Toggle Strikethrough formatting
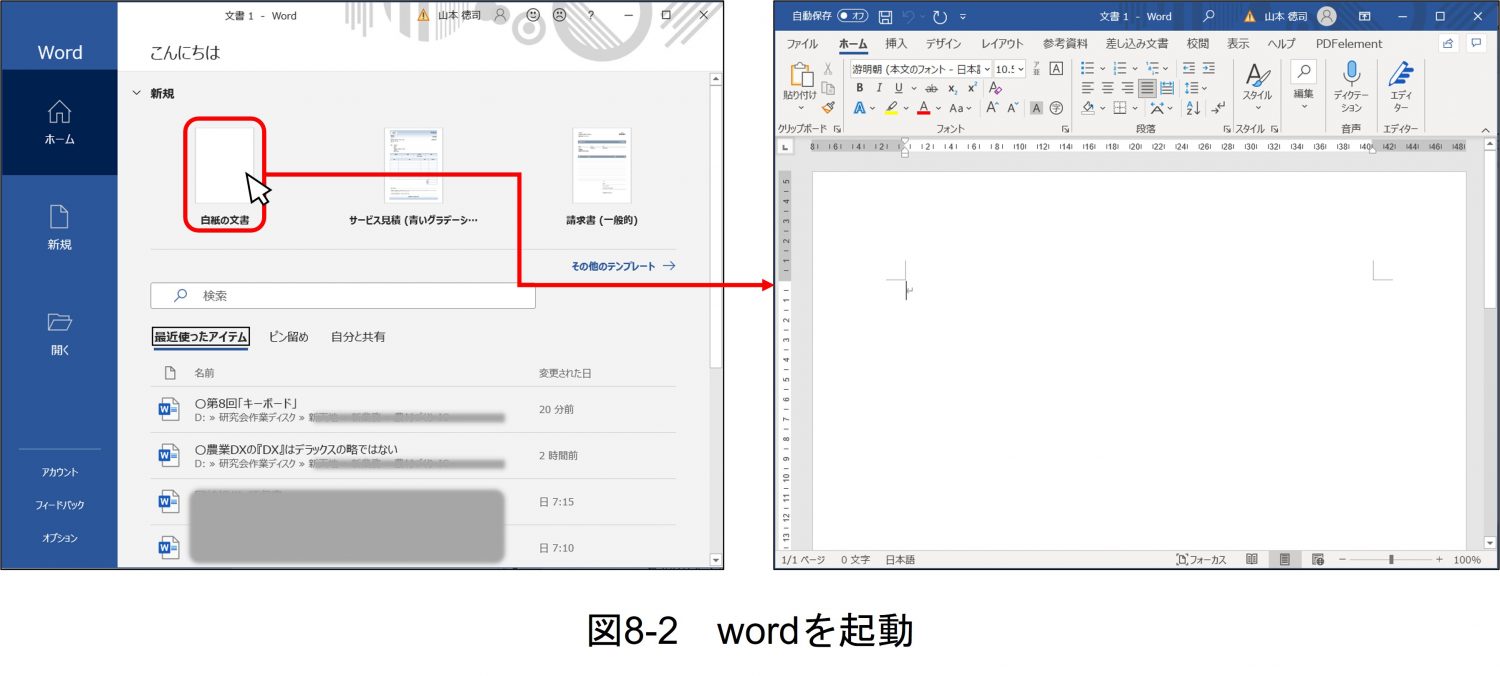This screenshot has height=676, width=1500. pyautogui.click(x=931, y=88)
